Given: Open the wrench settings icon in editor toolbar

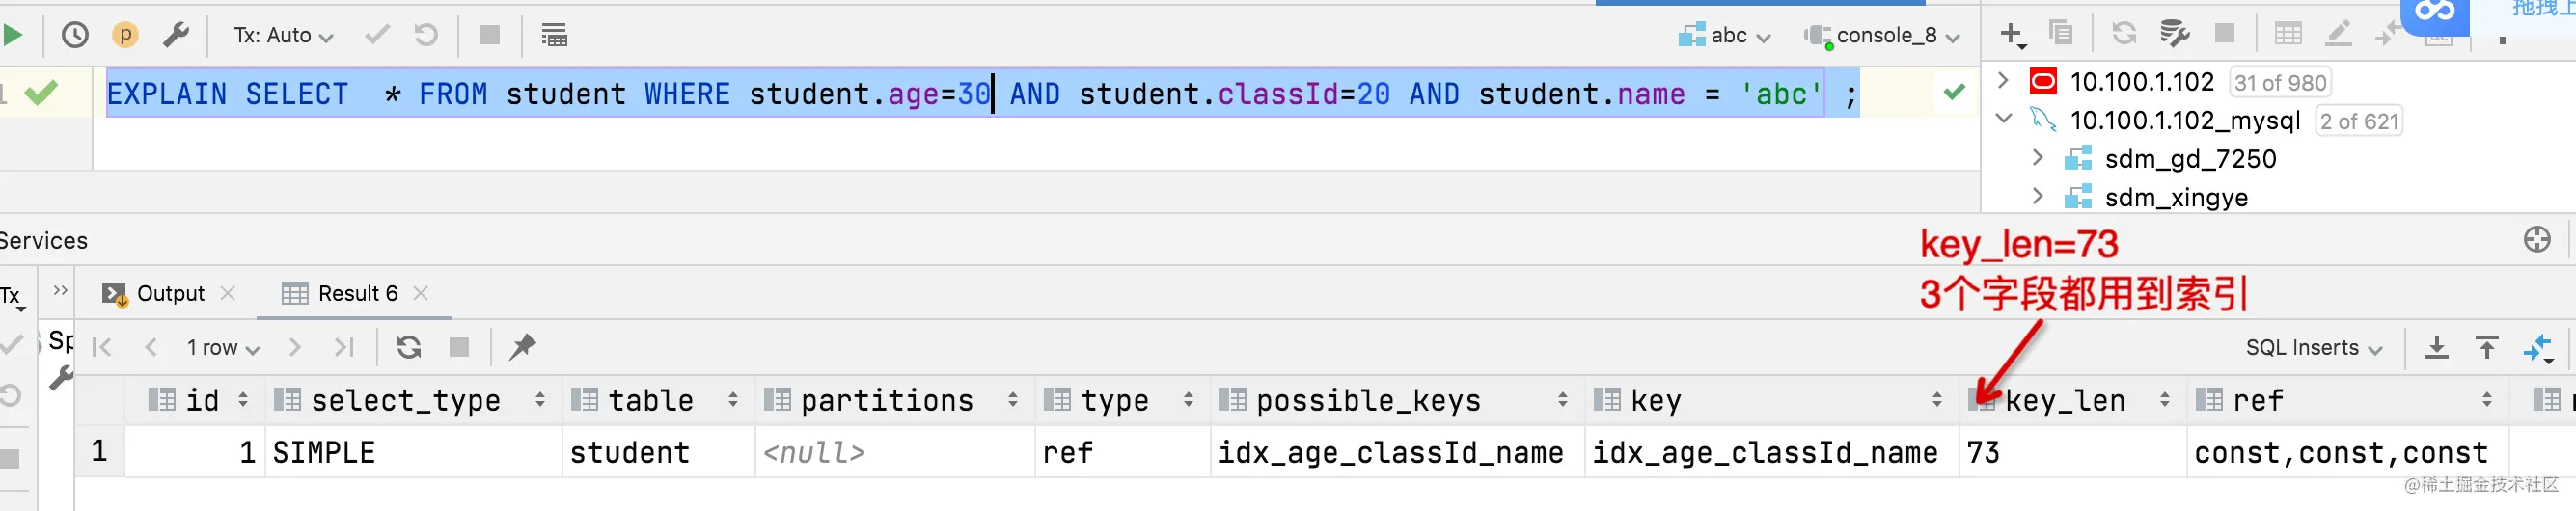Looking at the screenshot, I should [176, 35].
